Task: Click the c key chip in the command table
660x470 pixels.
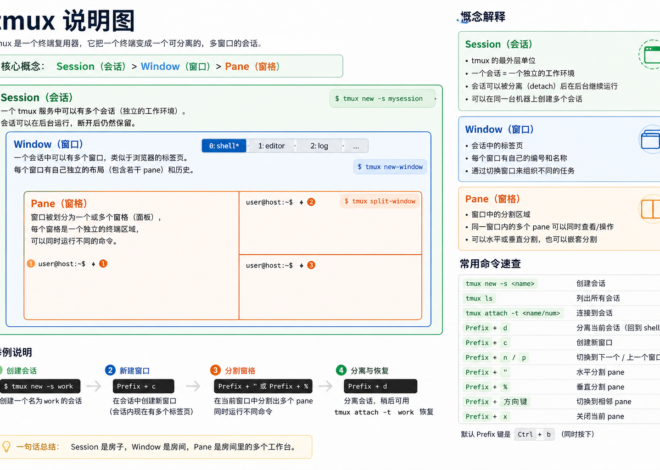Action: [505, 343]
